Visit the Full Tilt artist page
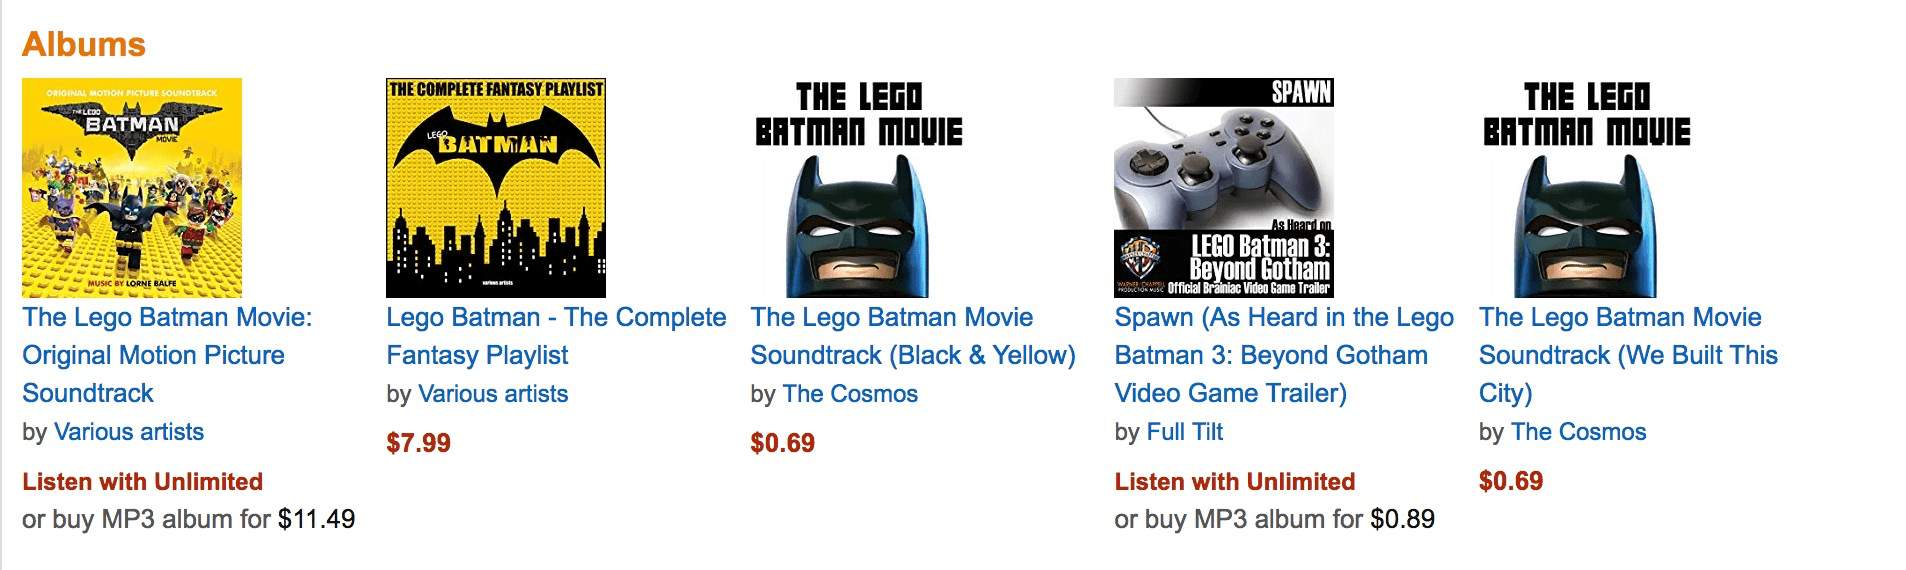Screen dimensions: 1906x570 [1185, 432]
